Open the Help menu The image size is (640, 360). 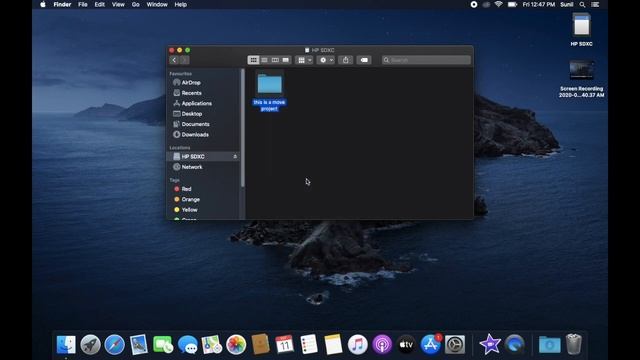click(180, 4)
